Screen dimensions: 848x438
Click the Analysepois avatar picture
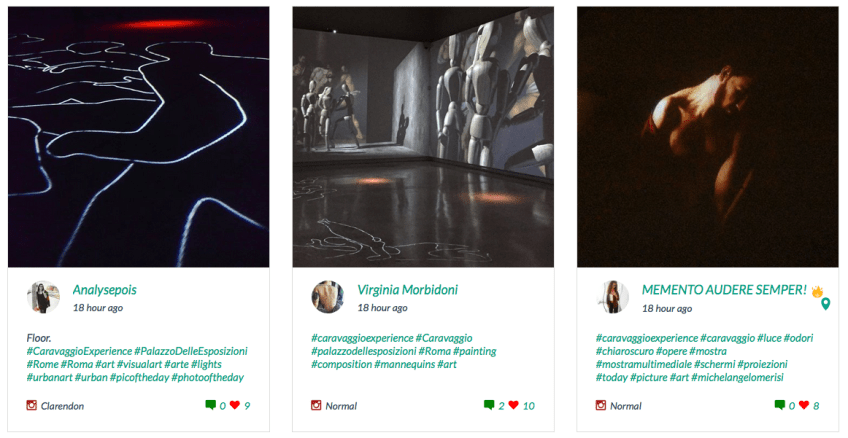pos(43,297)
